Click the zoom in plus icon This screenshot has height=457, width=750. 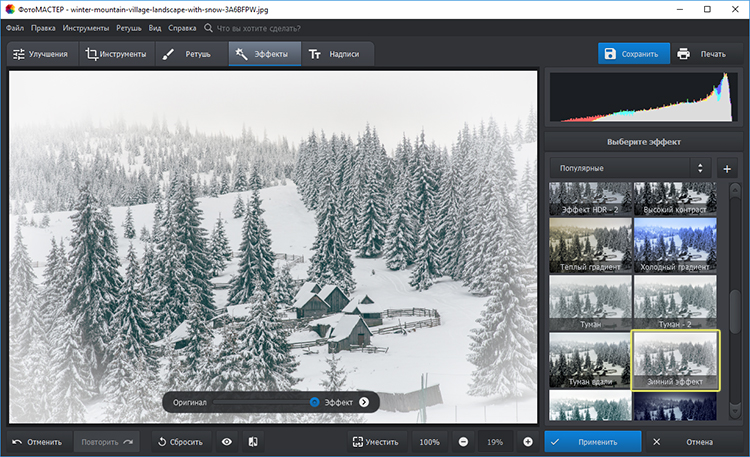coord(527,441)
